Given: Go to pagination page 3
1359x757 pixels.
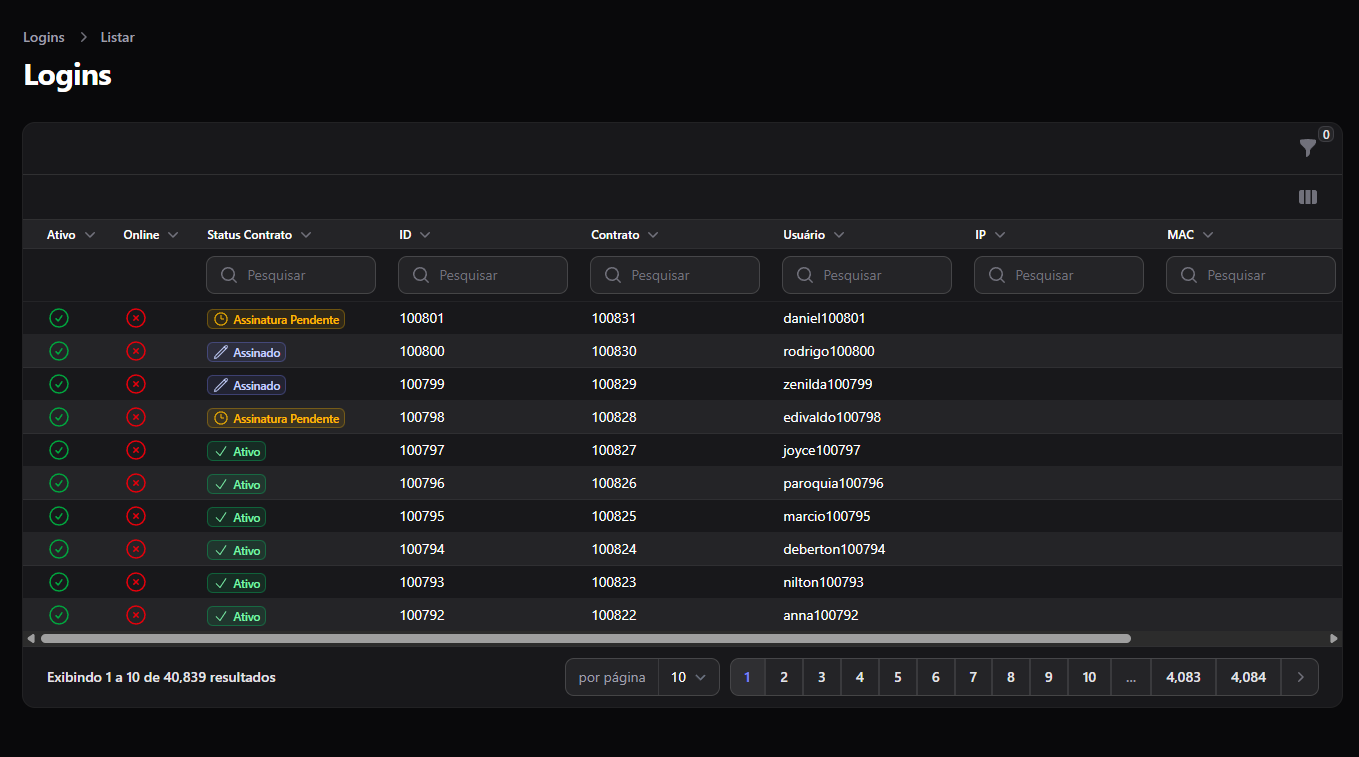Looking at the screenshot, I should pyautogui.click(x=822, y=677).
